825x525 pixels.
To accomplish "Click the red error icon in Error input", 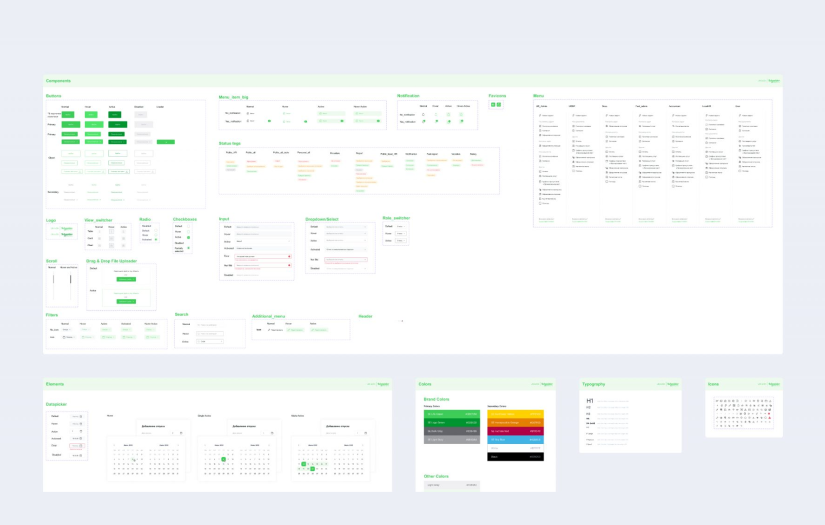I will (289, 257).
